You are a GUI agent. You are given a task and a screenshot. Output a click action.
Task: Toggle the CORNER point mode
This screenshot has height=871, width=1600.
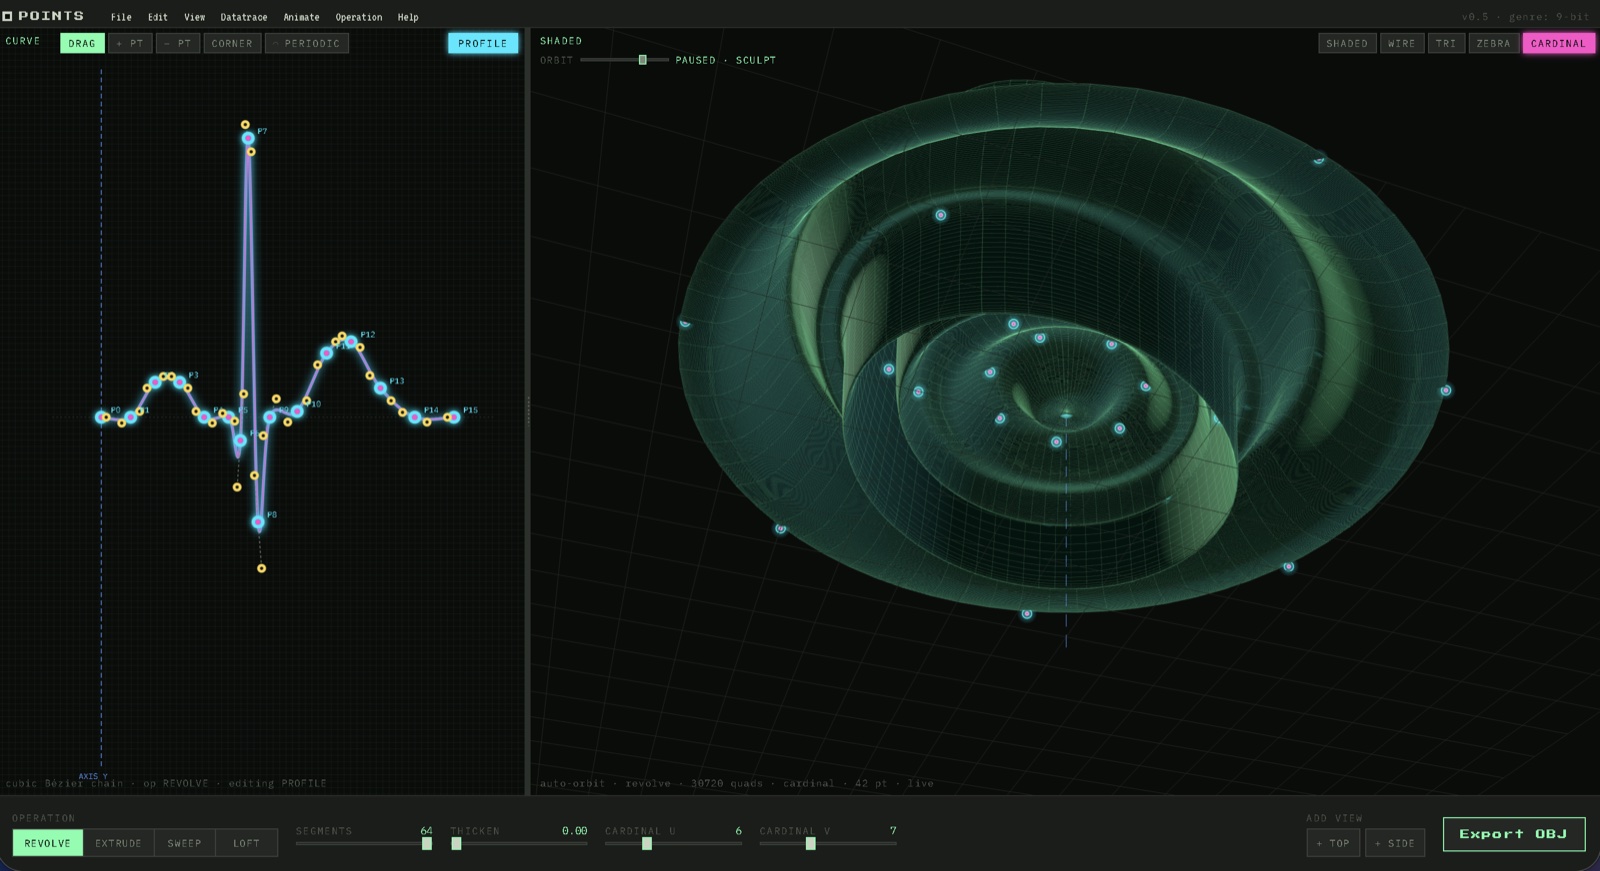point(232,43)
